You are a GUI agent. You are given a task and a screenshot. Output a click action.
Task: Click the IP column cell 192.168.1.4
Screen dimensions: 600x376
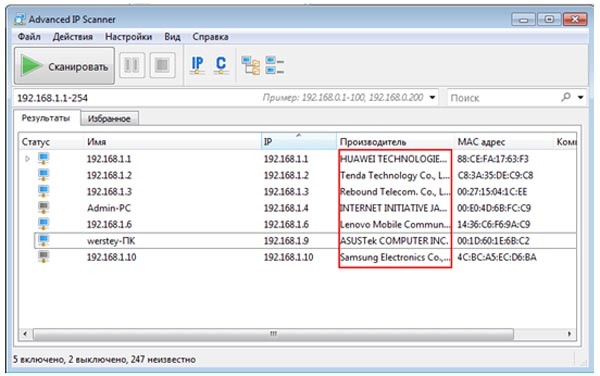[286, 208]
